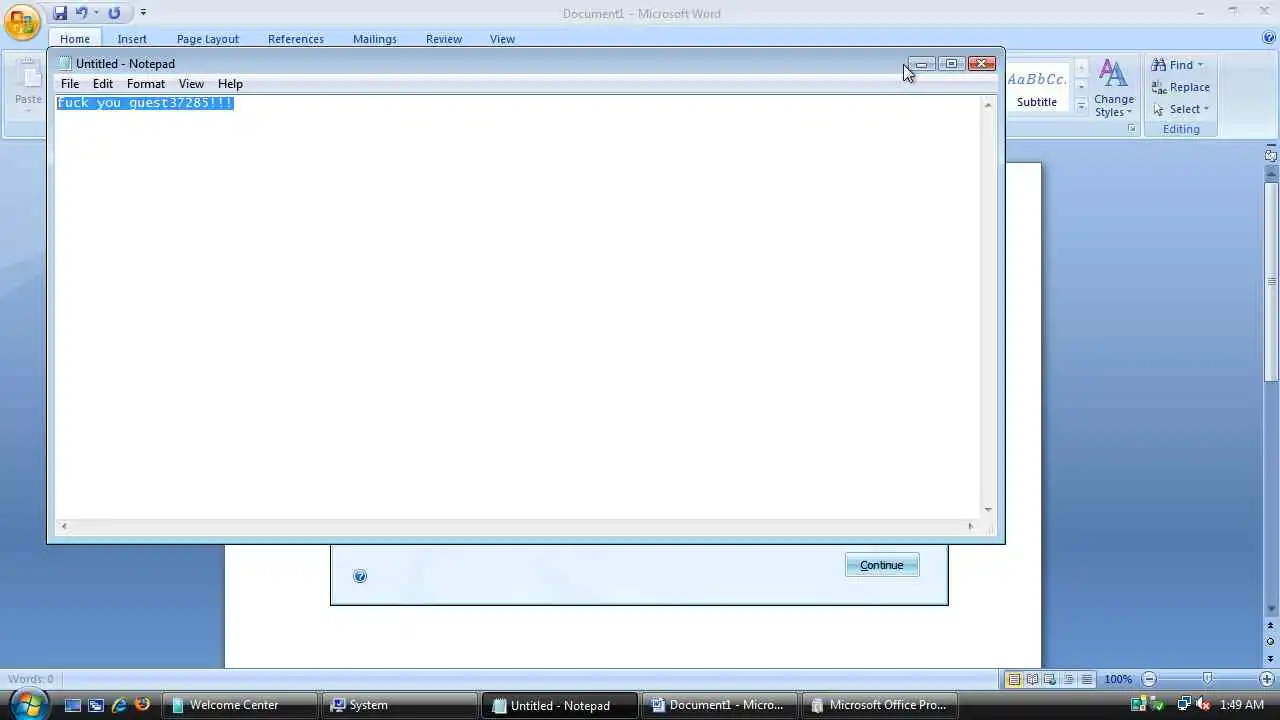The image size is (1280, 720).
Task: Open Welcome Center from the taskbar
Action: click(240, 705)
